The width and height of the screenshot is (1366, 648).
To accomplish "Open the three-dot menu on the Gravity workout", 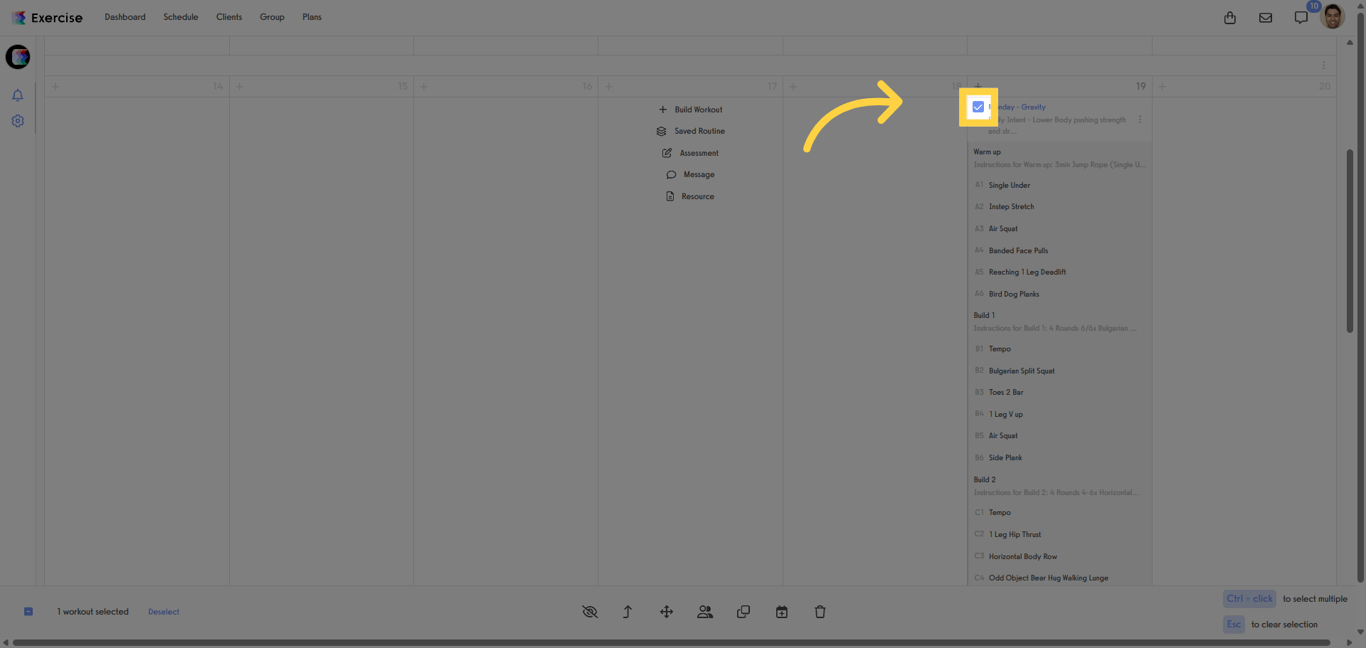I will [1139, 119].
